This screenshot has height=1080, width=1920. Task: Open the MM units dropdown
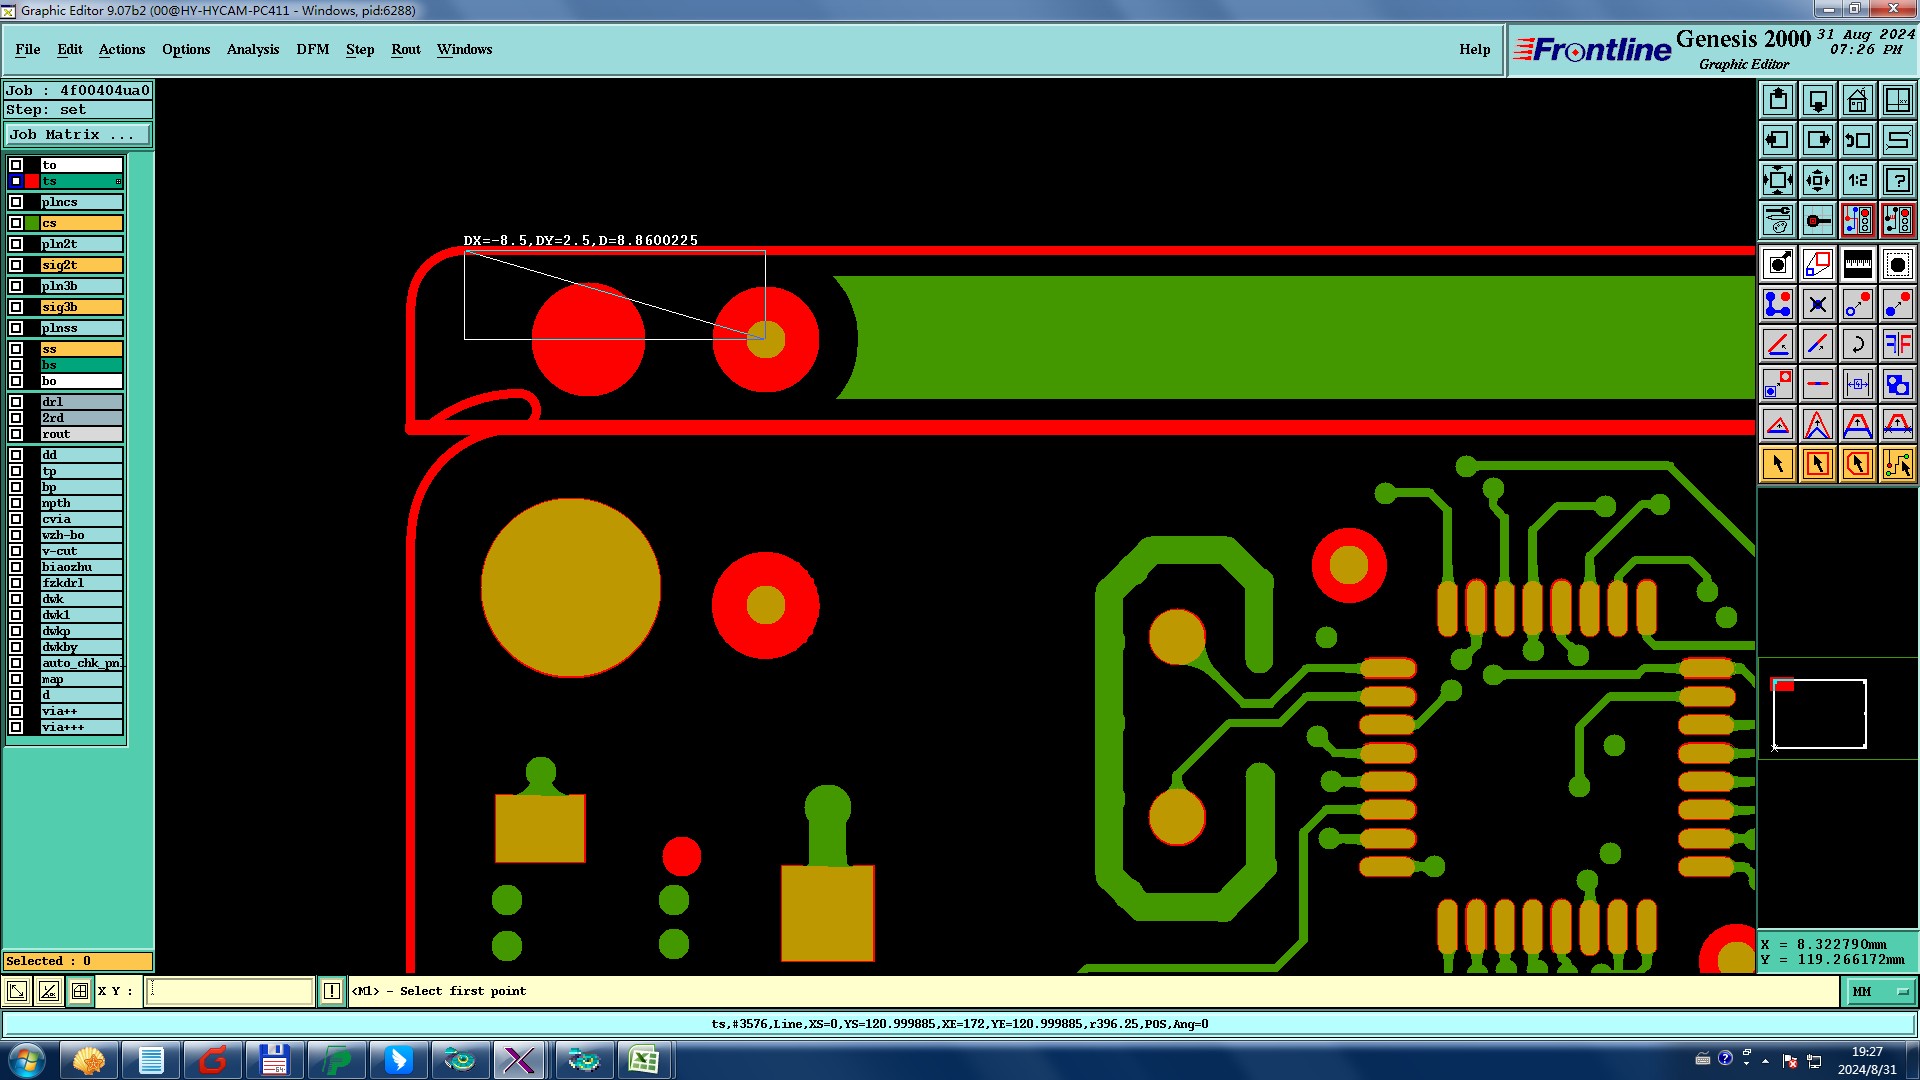(x=1879, y=991)
